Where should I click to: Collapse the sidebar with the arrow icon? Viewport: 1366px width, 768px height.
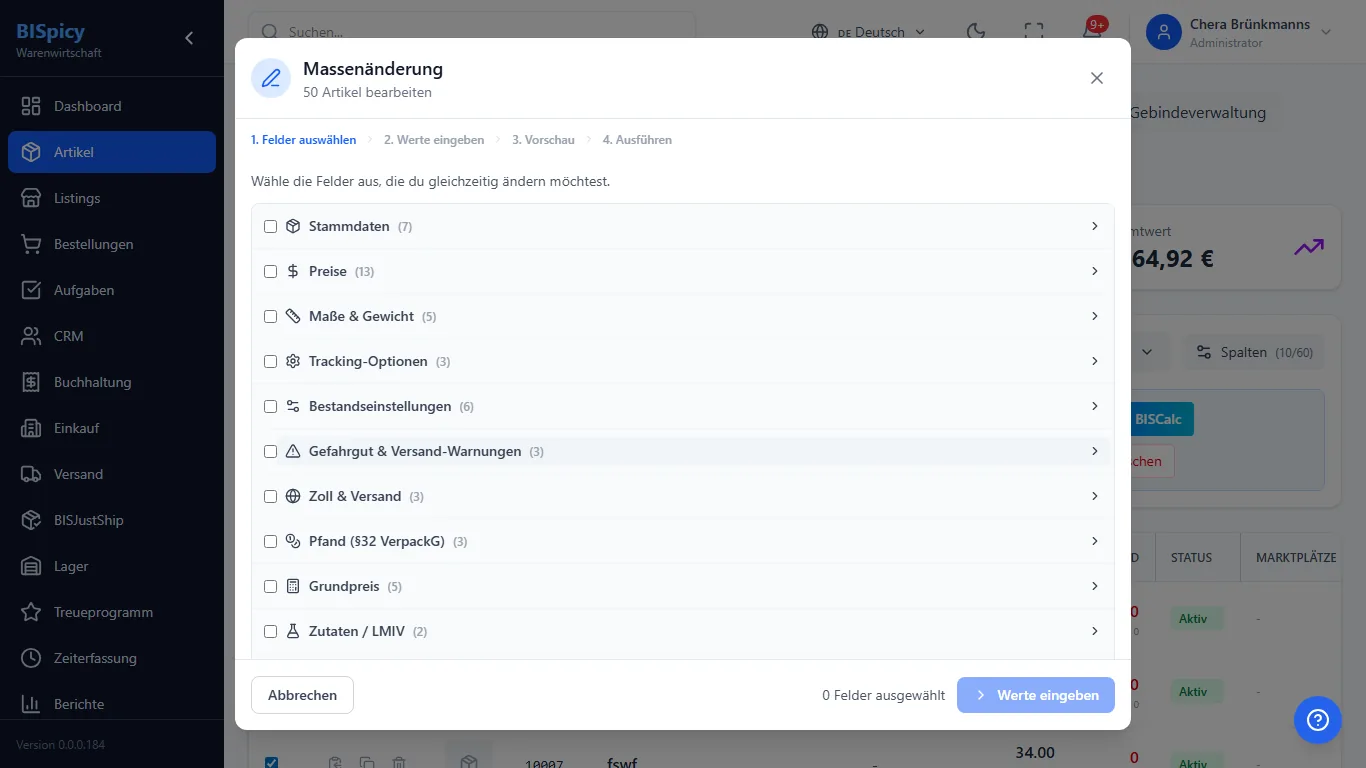(x=189, y=38)
